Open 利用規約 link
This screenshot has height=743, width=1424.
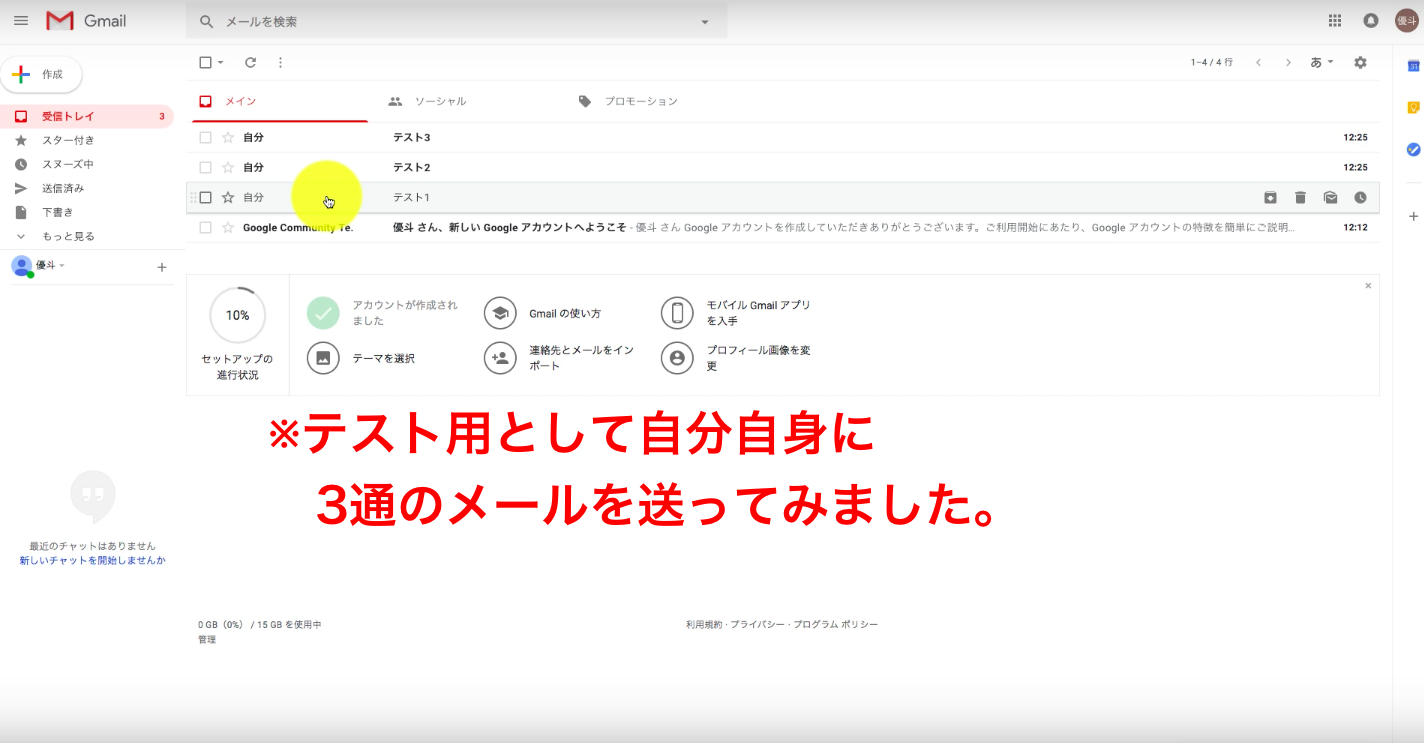[x=704, y=625]
